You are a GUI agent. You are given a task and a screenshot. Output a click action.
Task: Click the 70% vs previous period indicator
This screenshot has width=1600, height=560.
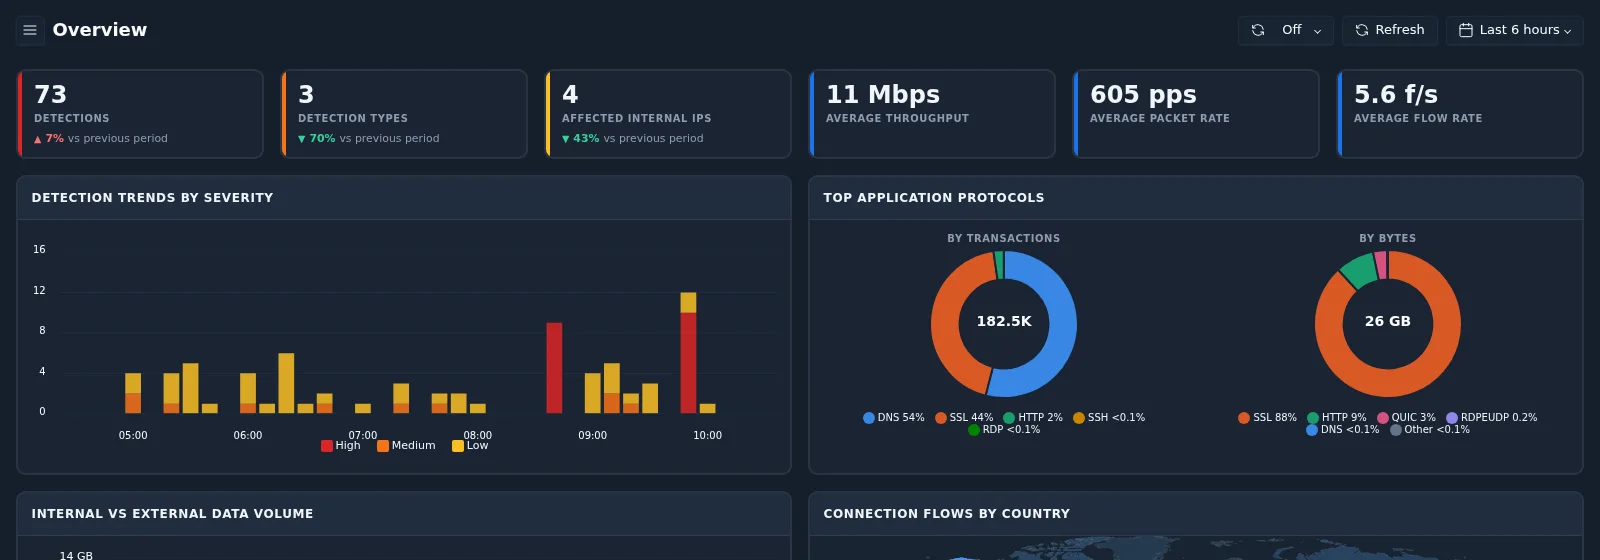pos(369,139)
